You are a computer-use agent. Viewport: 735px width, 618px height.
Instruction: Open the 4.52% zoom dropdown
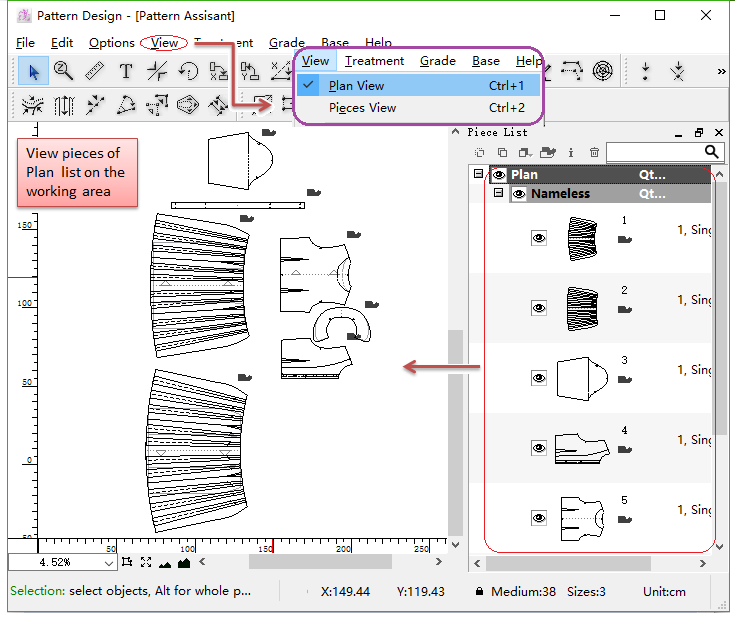109,562
